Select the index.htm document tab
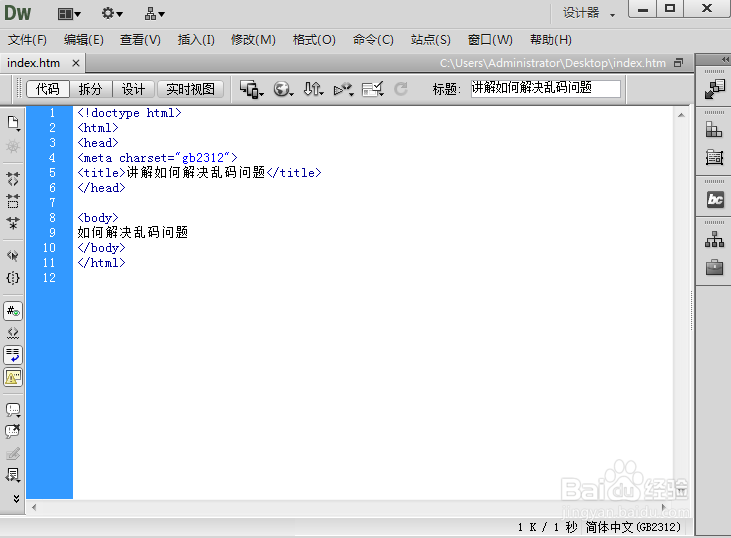 point(34,63)
